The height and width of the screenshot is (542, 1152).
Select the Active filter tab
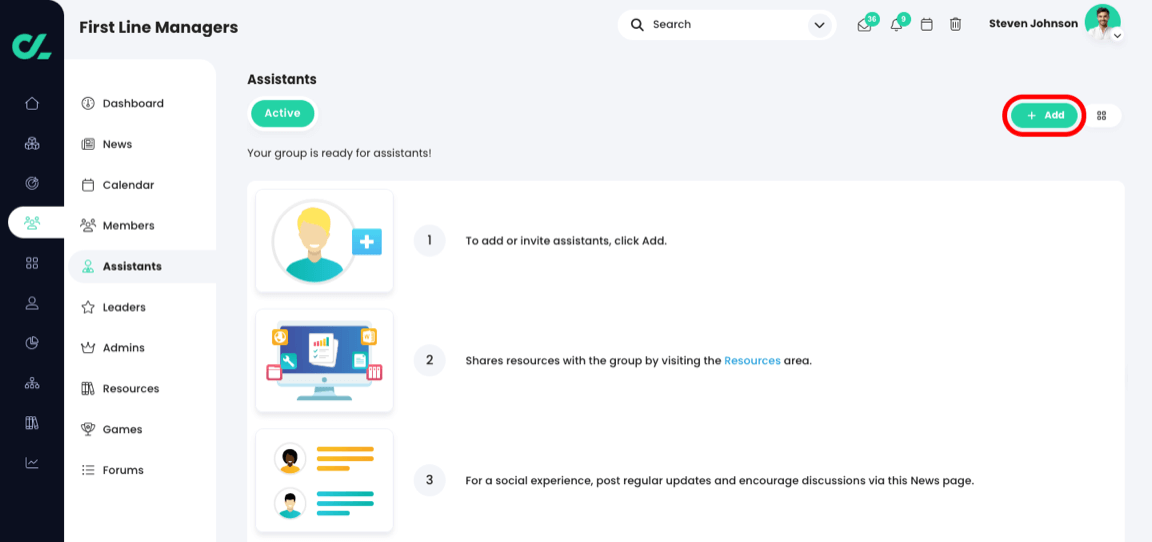(283, 113)
